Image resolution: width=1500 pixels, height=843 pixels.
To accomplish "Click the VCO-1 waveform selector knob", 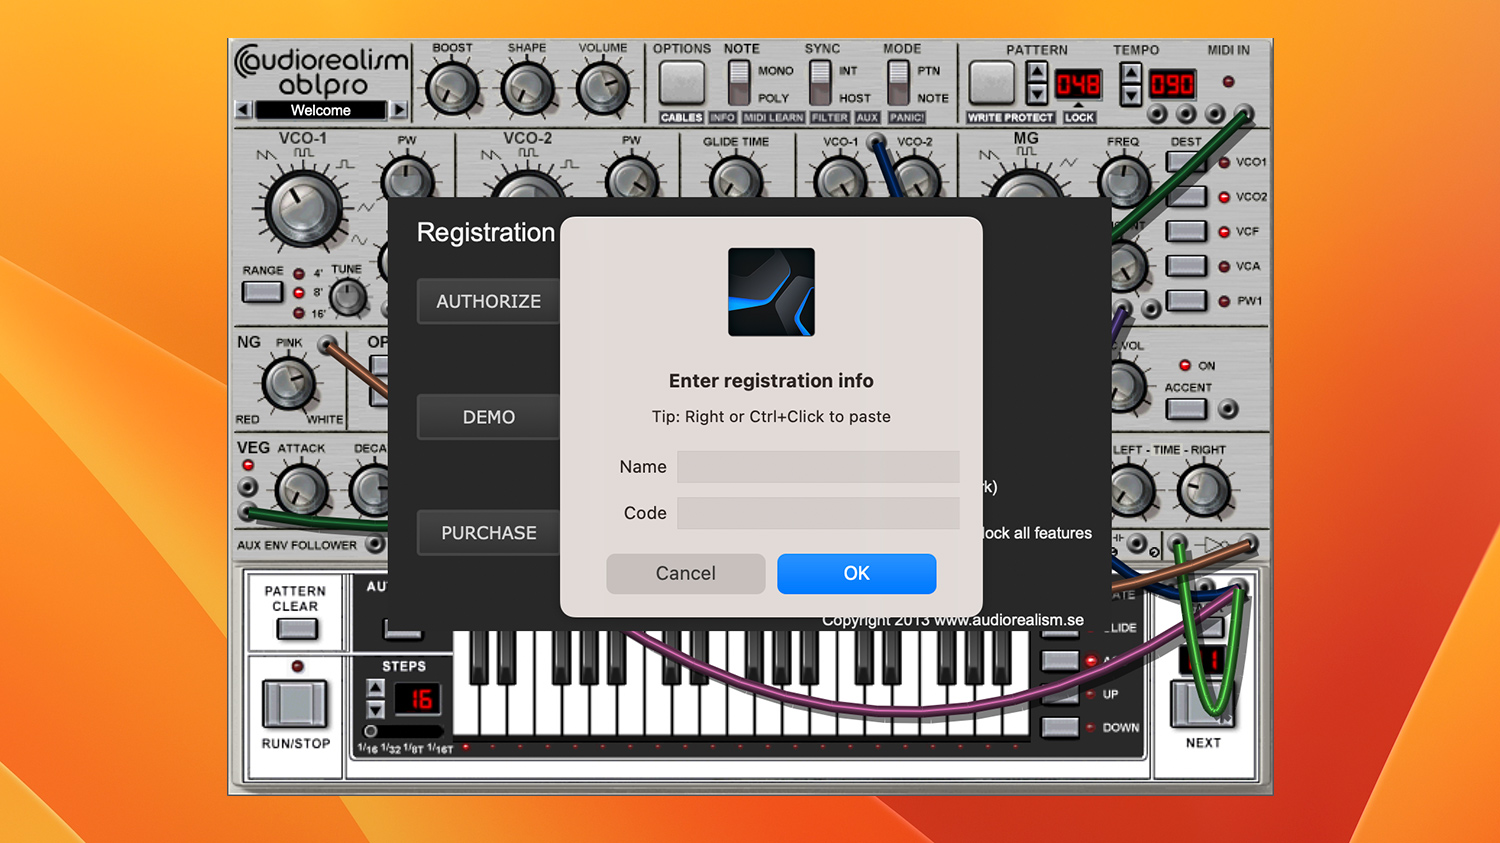I will [x=302, y=207].
